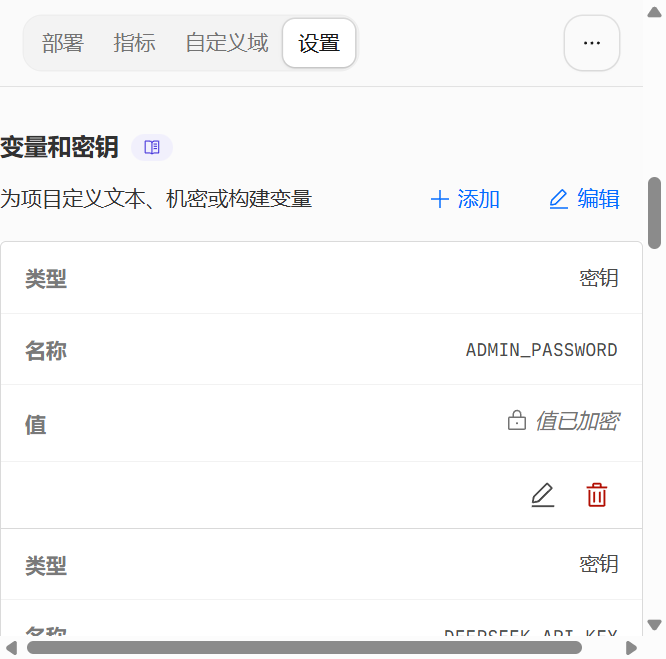
Task: Click the 设置 tab
Action: pos(319,43)
